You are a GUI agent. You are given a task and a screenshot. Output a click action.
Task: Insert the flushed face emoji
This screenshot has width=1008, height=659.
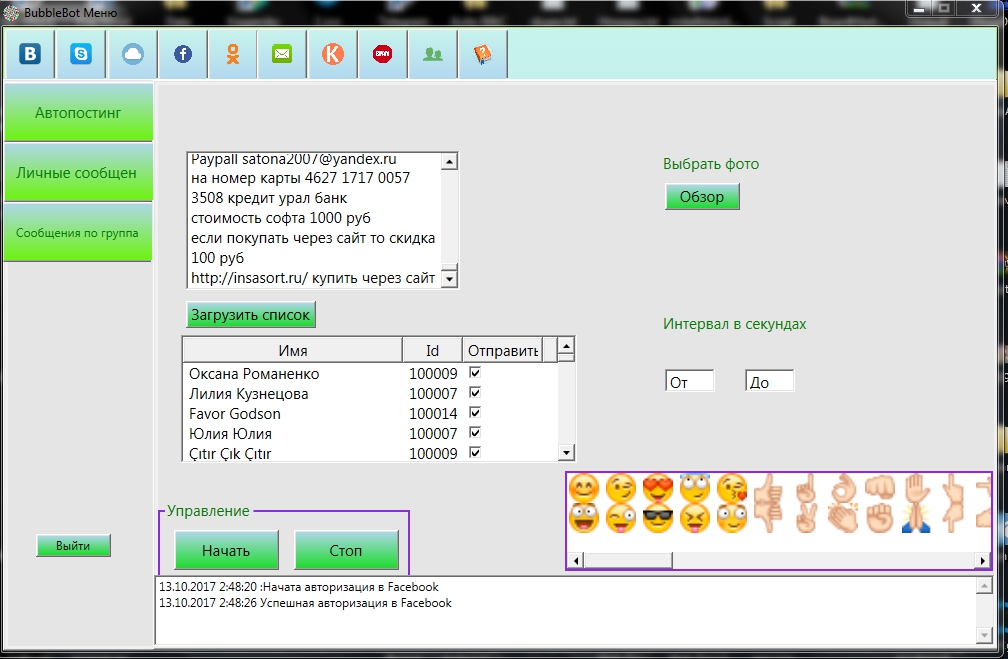tap(732, 518)
